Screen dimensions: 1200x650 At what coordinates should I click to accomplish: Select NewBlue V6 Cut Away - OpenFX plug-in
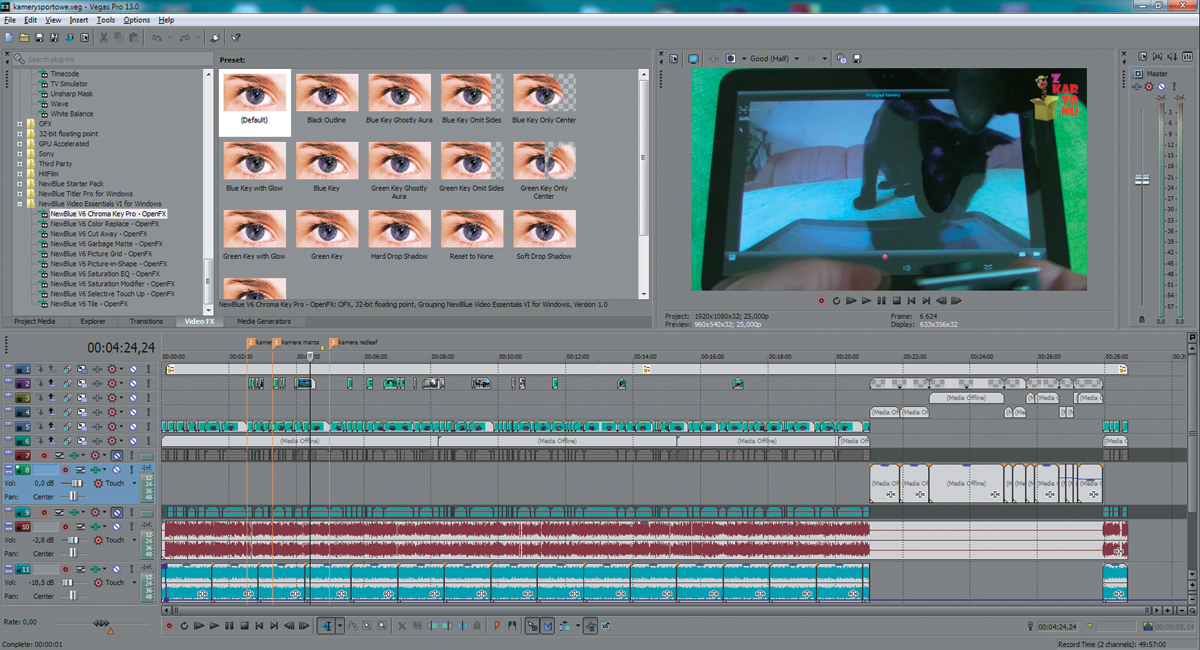[99, 234]
